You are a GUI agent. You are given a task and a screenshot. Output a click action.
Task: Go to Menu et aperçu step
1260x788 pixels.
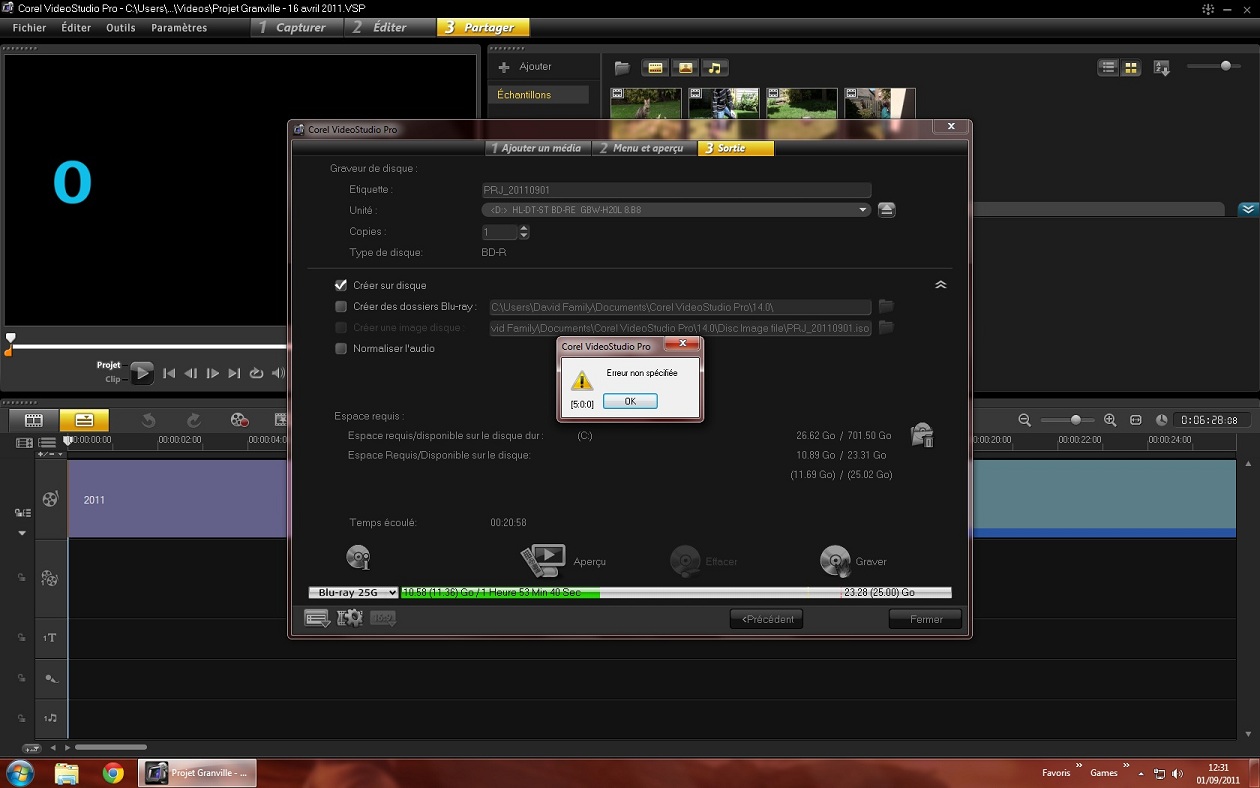pos(644,148)
